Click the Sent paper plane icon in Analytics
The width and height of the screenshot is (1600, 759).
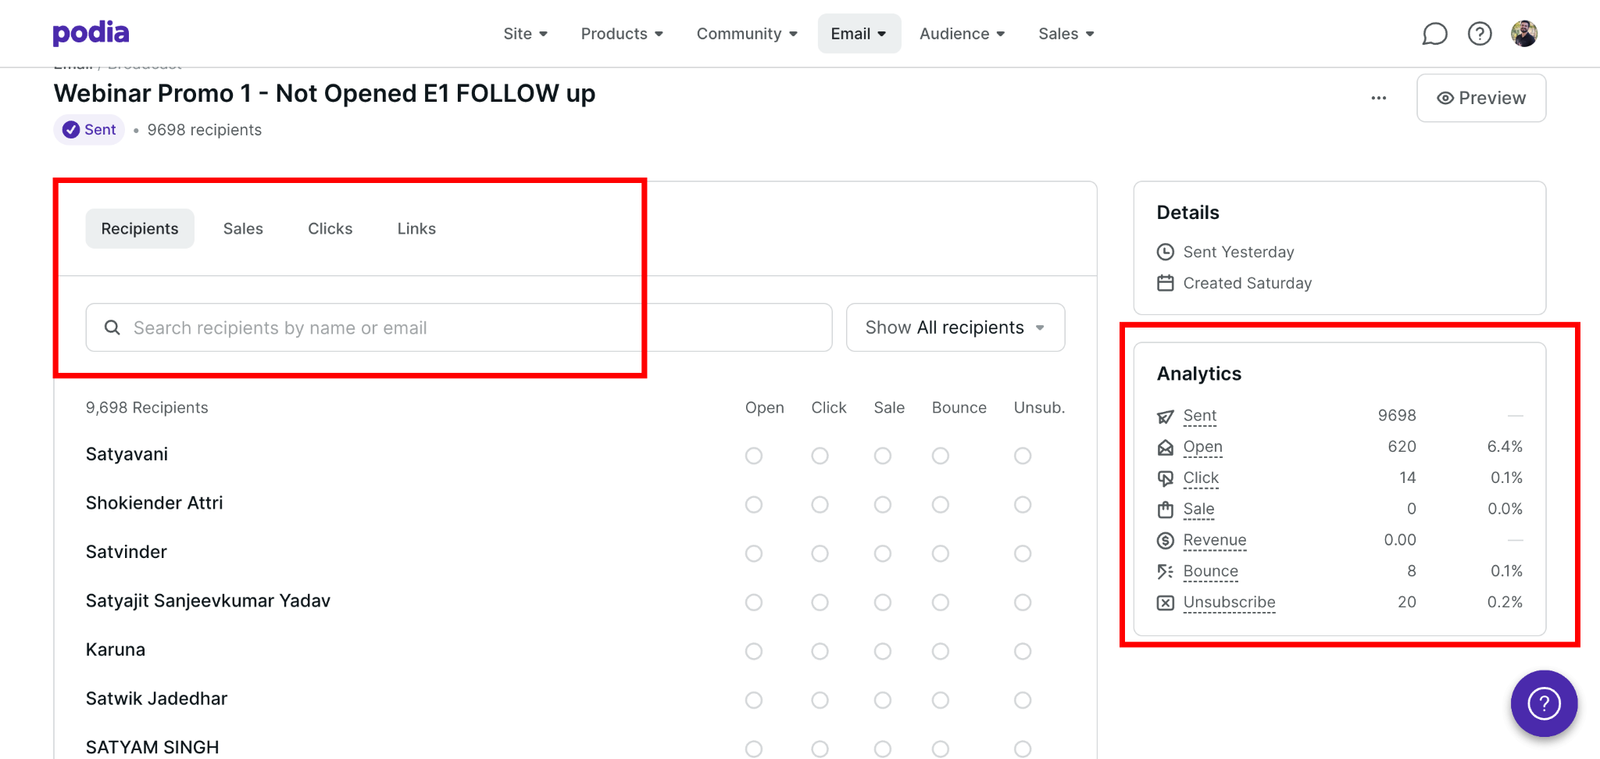point(1165,416)
